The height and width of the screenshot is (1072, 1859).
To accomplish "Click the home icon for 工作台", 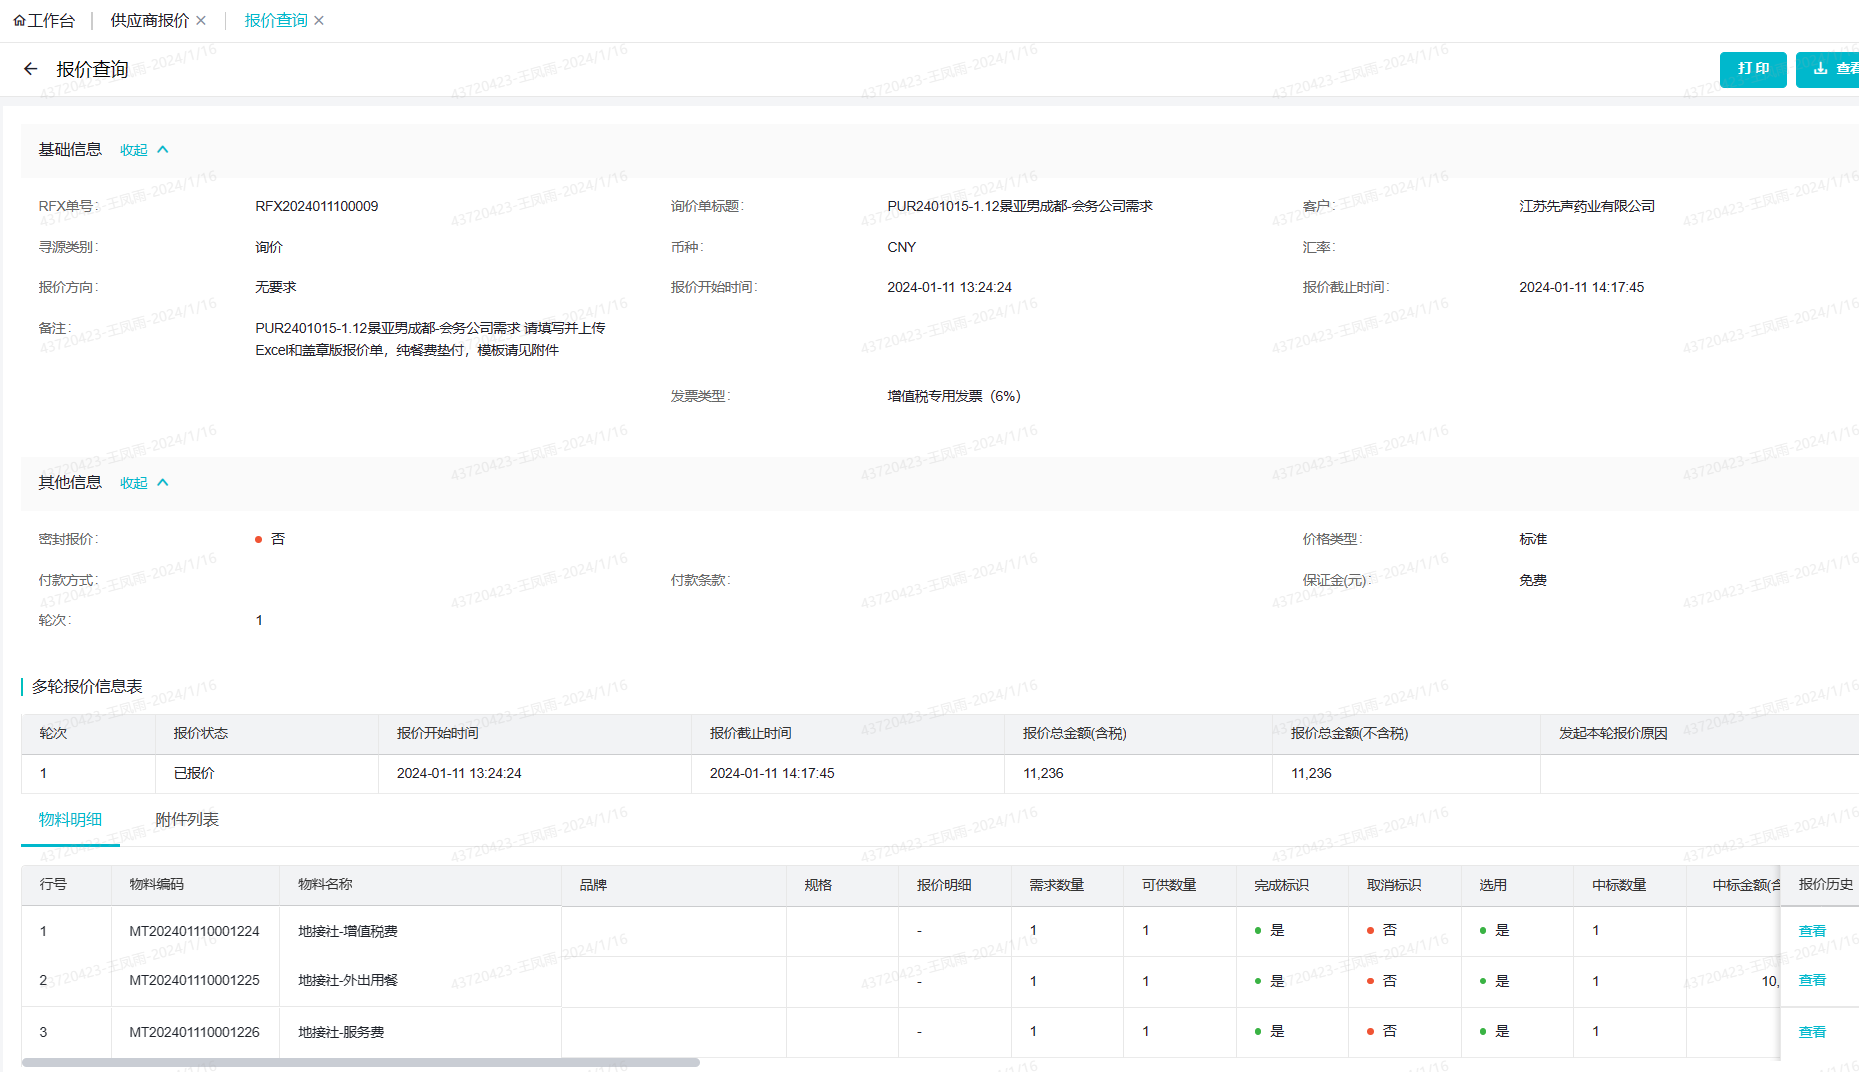I will pyautogui.click(x=19, y=21).
